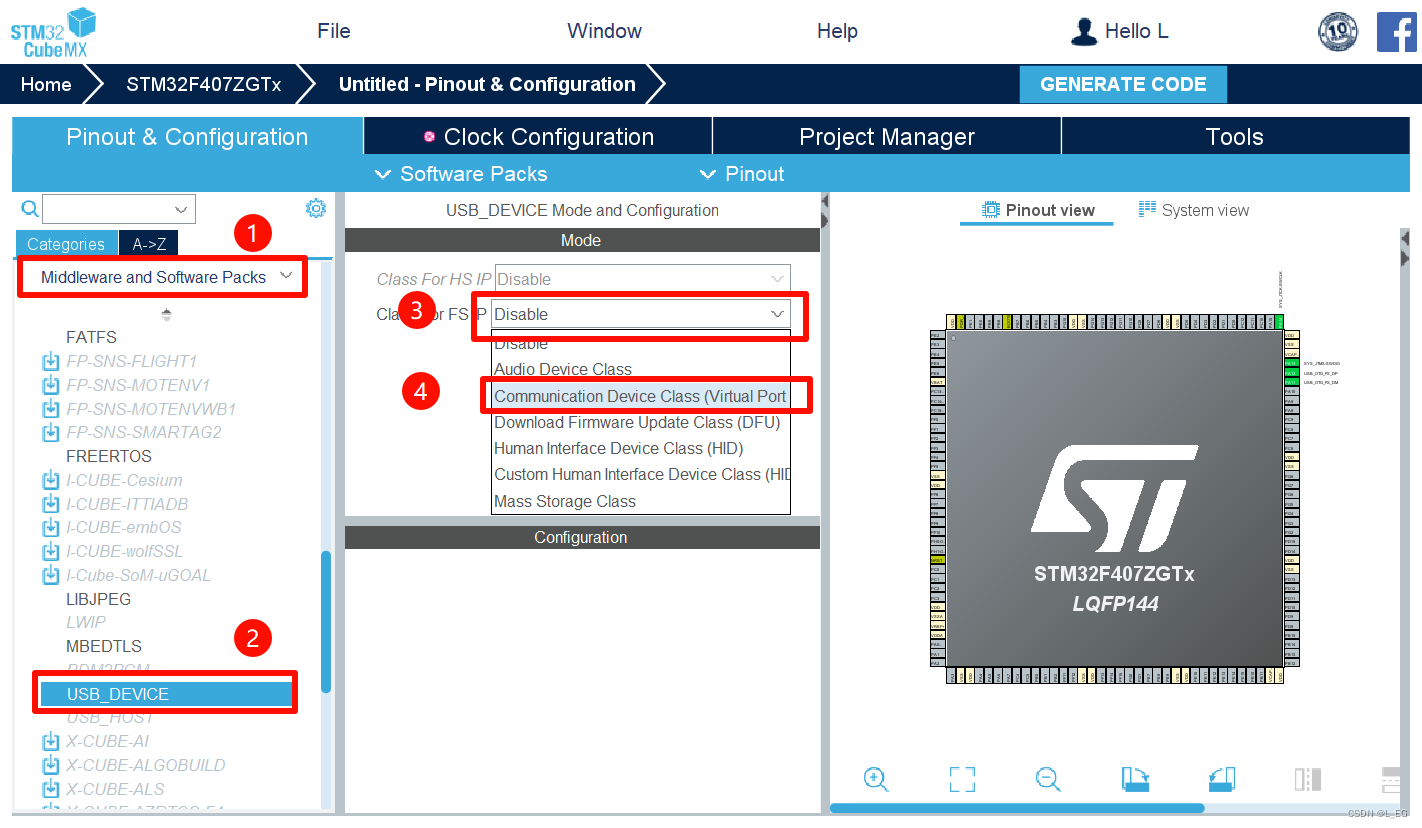Click the download icon next to FP-SNS-FLIGHT1
This screenshot has height=828, width=1422.
tap(51, 361)
